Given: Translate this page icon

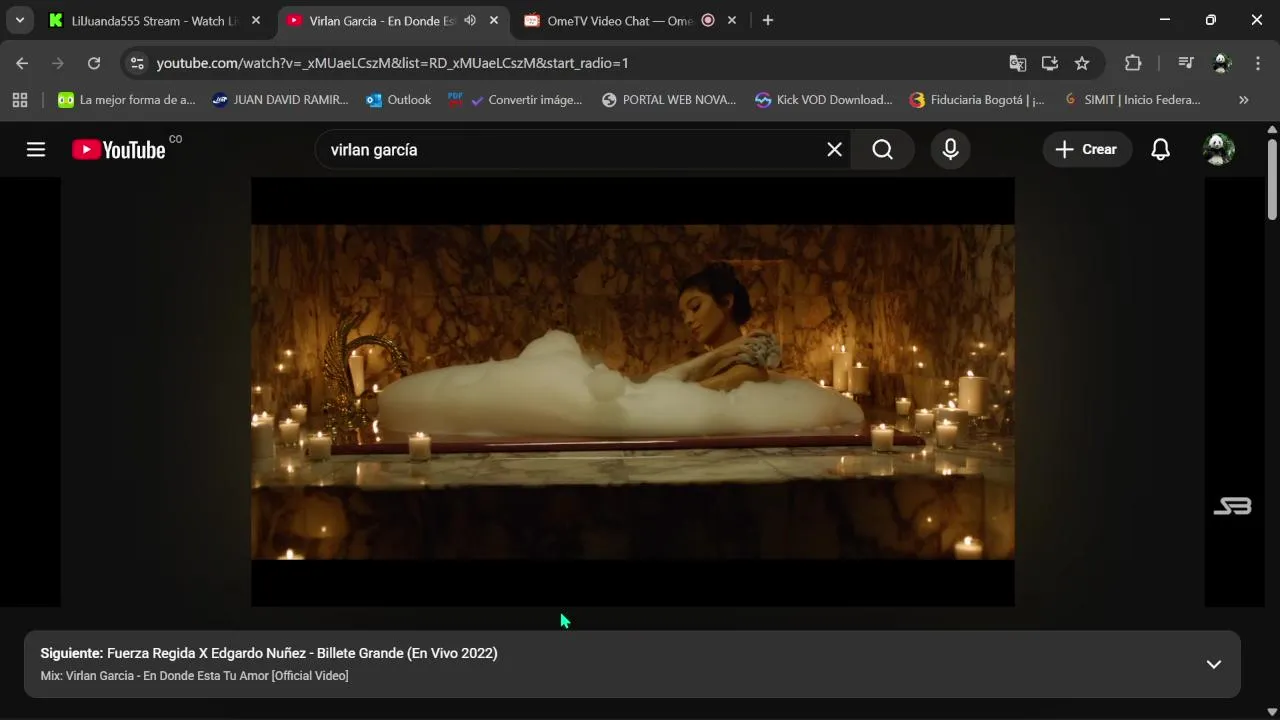Looking at the screenshot, I should click(x=1018, y=63).
